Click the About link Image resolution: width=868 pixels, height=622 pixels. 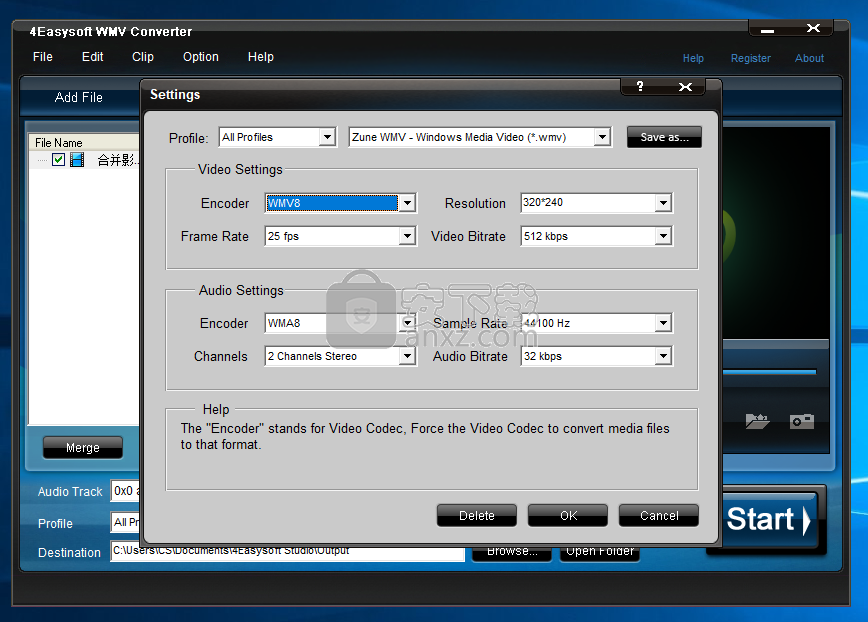click(809, 58)
